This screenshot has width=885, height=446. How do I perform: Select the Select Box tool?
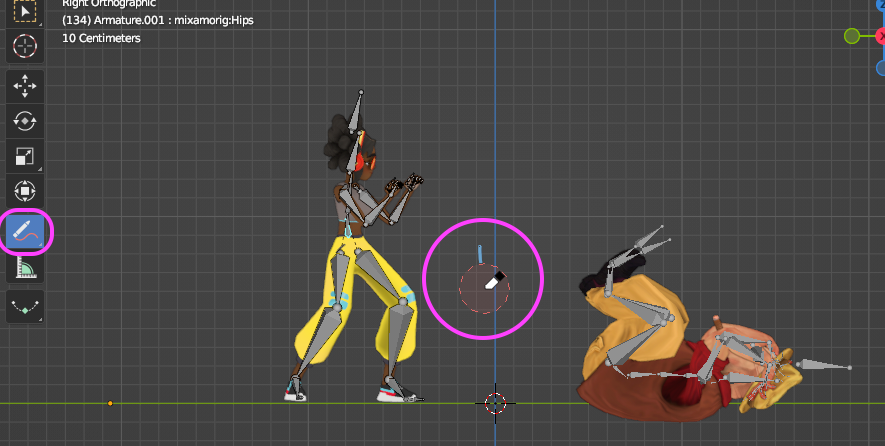pos(25,11)
